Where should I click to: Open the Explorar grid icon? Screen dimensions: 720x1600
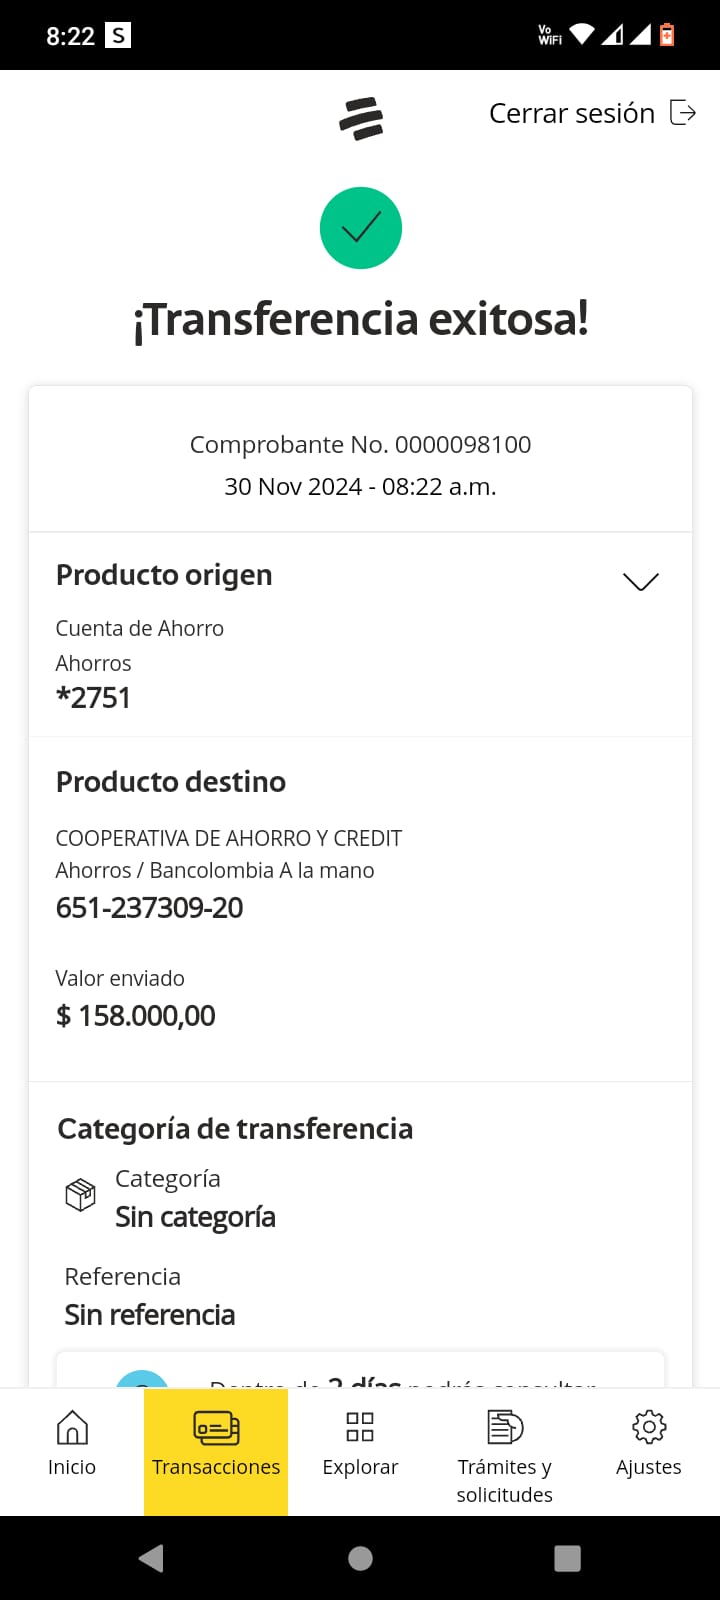(360, 1427)
